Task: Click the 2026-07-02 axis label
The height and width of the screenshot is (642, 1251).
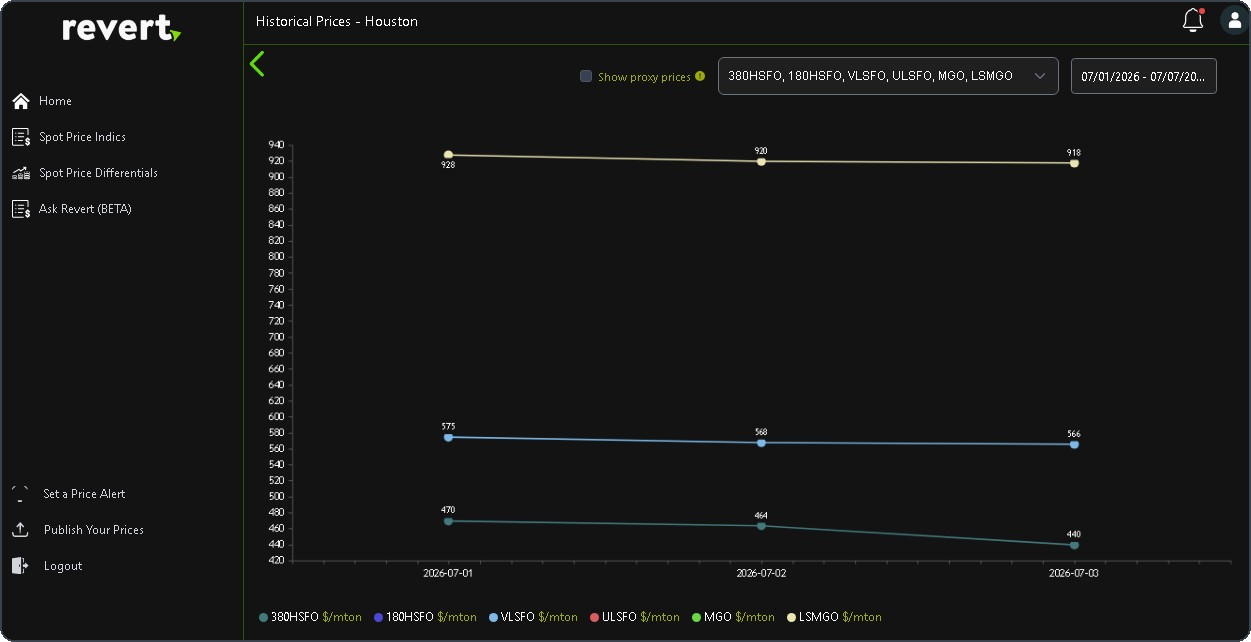Action: coord(761,574)
